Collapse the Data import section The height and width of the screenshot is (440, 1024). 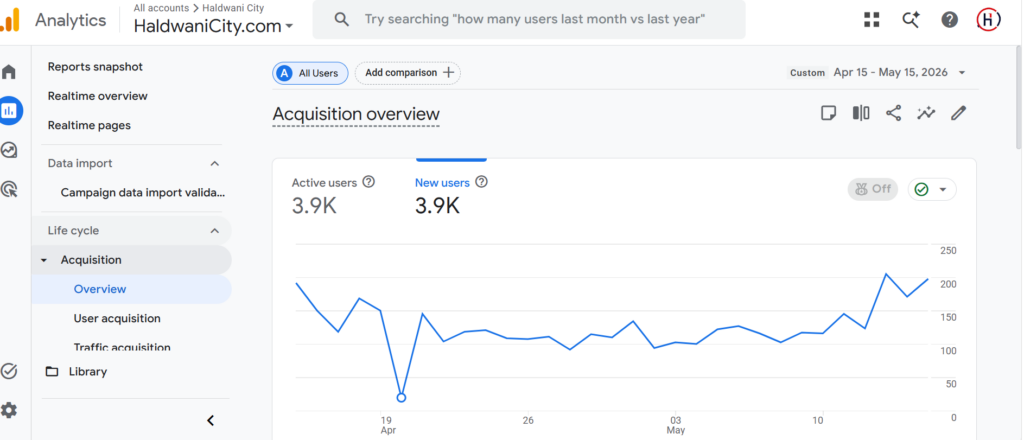point(214,164)
